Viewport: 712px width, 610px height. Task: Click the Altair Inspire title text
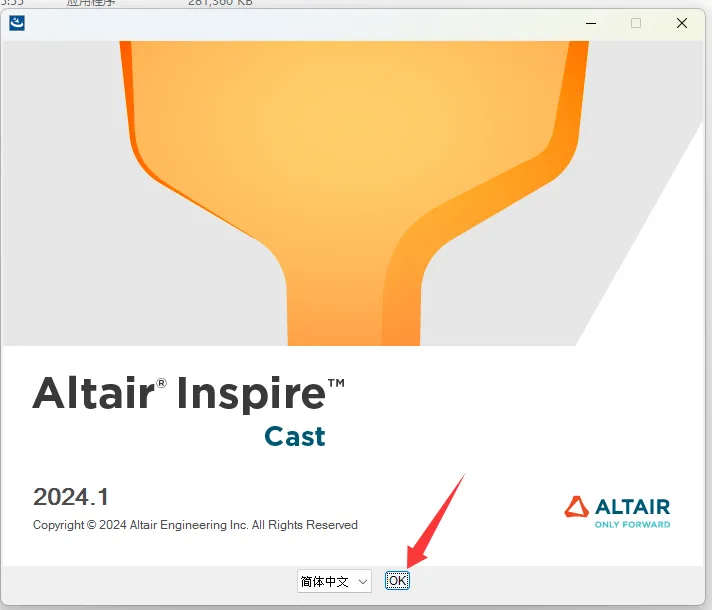(x=188, y=393)
